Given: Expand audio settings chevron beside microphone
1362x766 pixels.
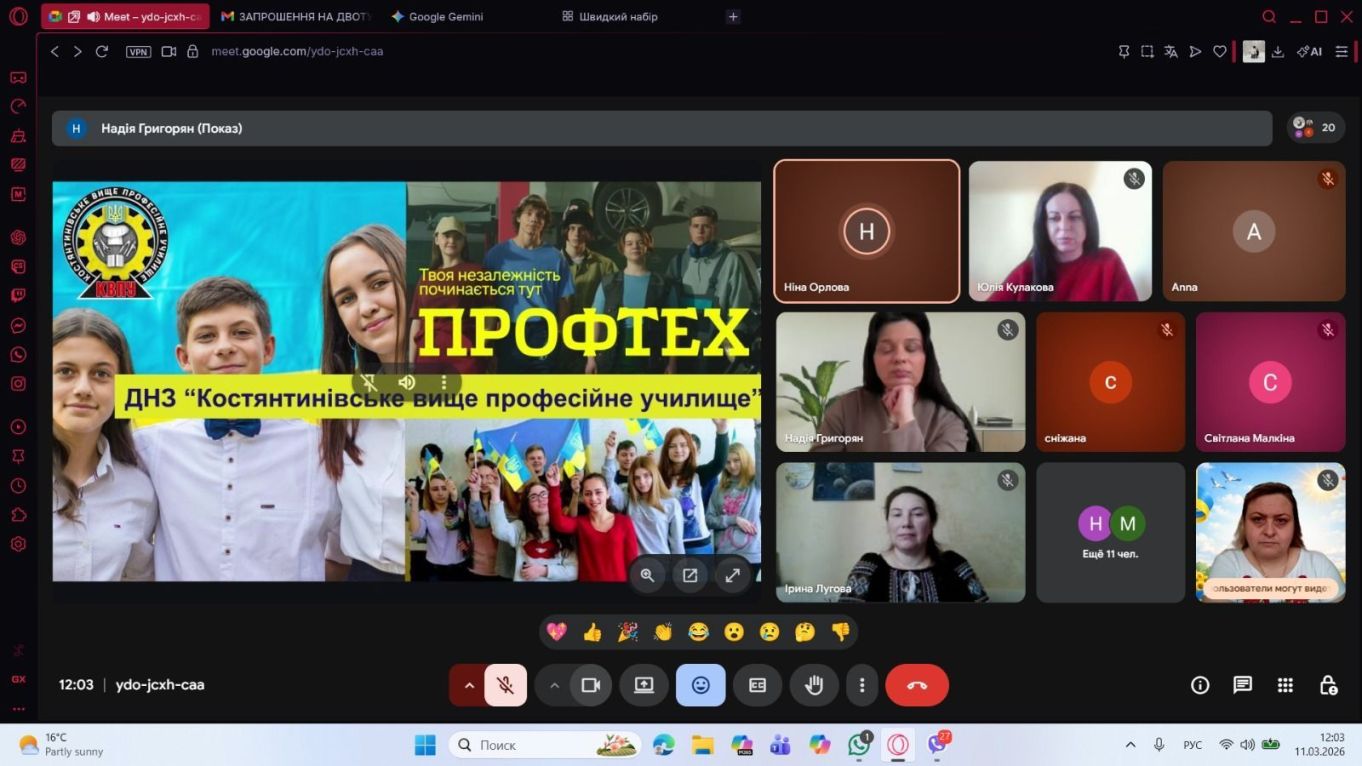Looking at the screenshot, I should click(468, 685).
